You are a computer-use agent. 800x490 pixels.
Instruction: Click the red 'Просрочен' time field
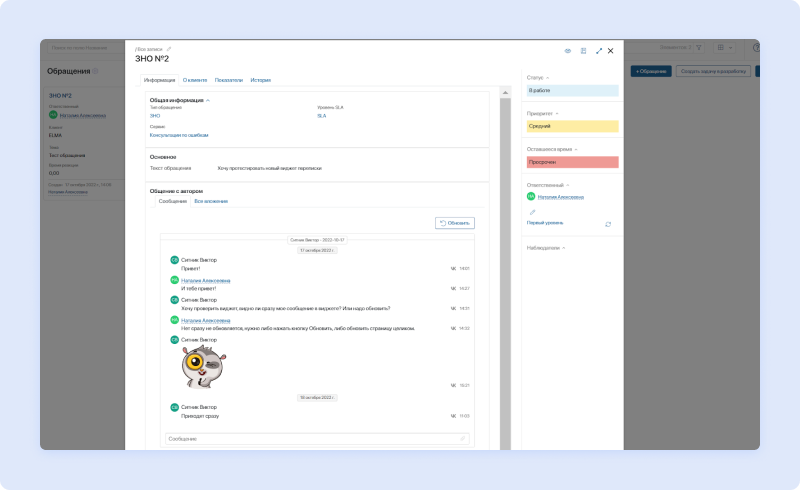pyautogui.click(x=572, y=162)
